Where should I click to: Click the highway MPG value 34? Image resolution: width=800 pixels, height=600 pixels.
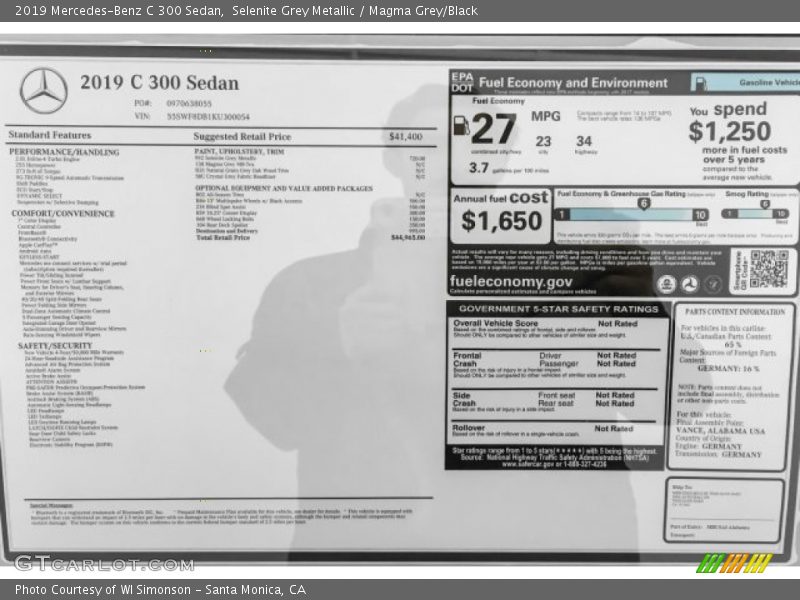pos(584,141)
